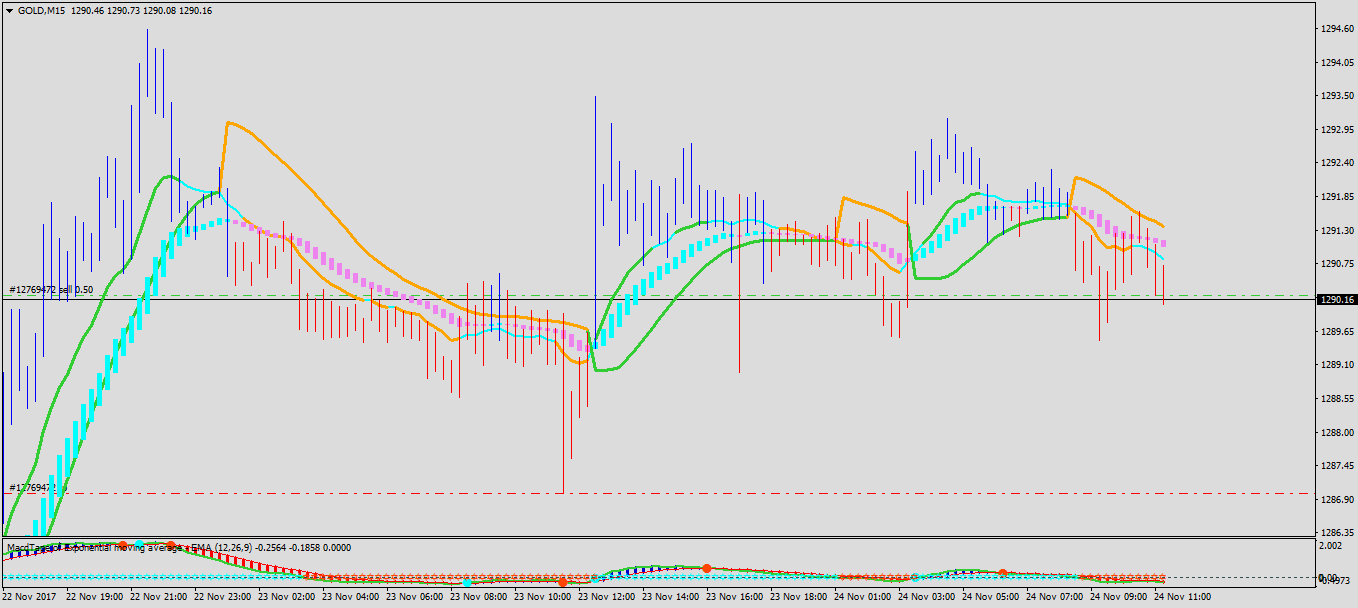Screen dimensions: 1358x608
Task: Click the 2.002 indicator scale value
Action: pos(1332,546)
